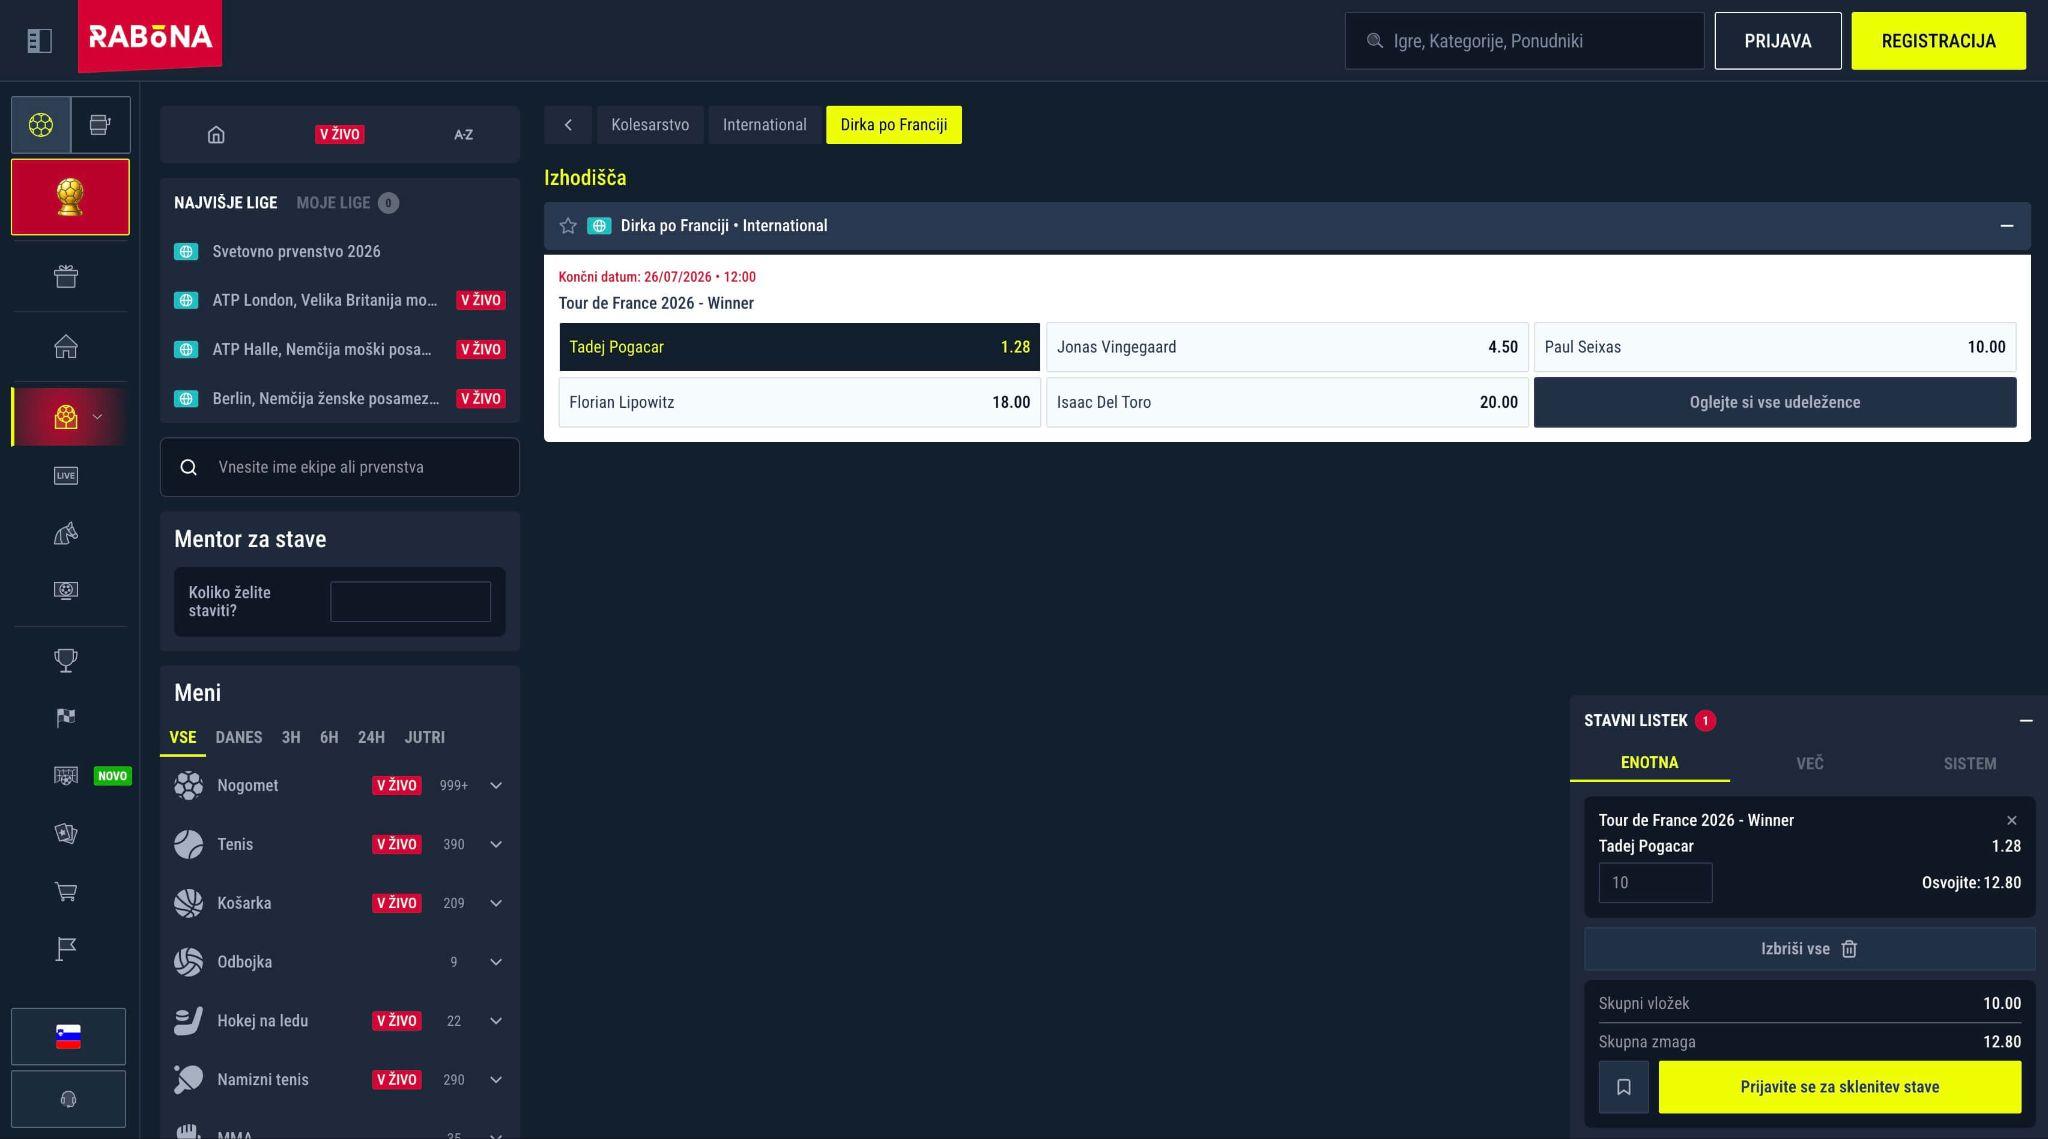Select Jonas Vingegaard at 4.50
Viewport: 2048px width, 1139px height.
click(1287, 347)
